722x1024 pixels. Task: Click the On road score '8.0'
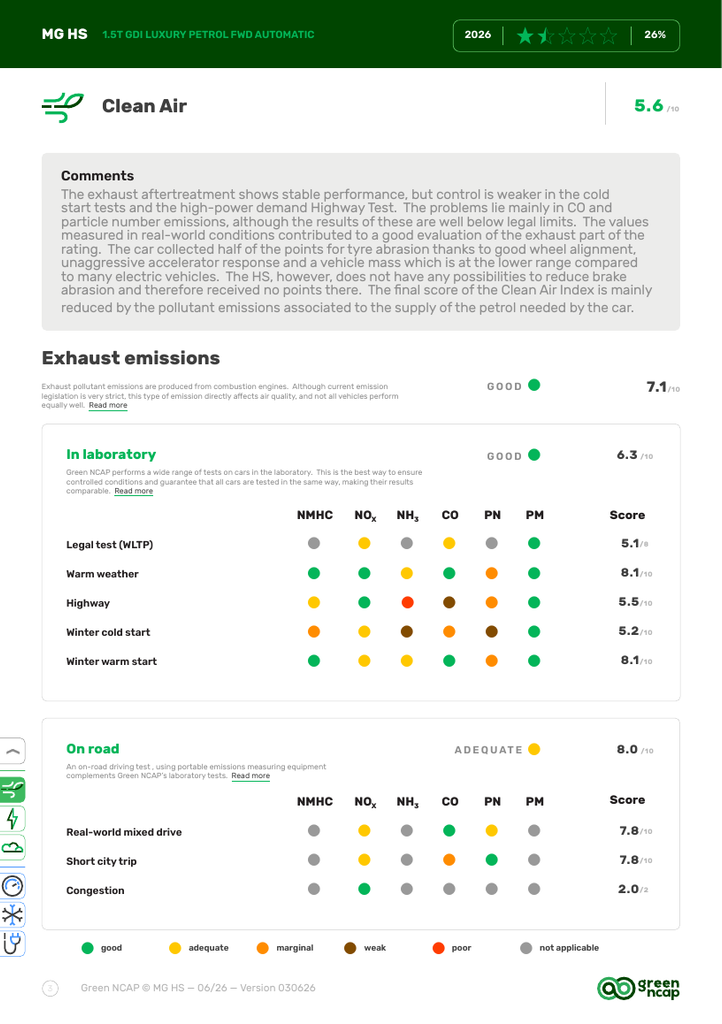click(627, 750)
